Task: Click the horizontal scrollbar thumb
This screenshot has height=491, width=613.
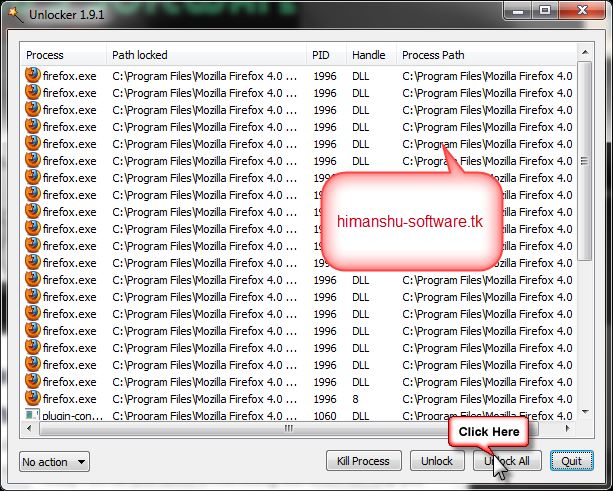Action: [289, 428]
